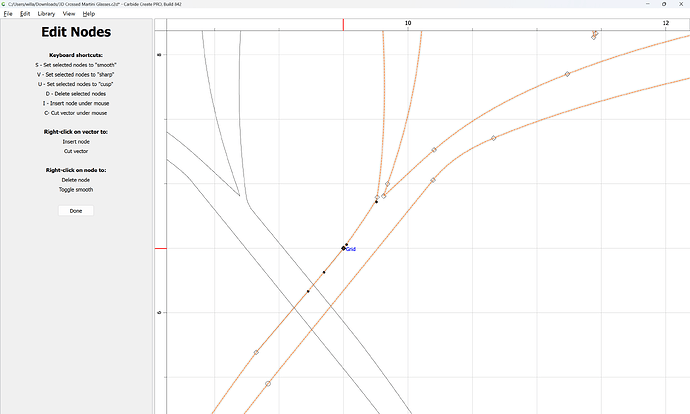
Task: Select the lowest circle node on the canvas
Action: (x=268, y=384)
